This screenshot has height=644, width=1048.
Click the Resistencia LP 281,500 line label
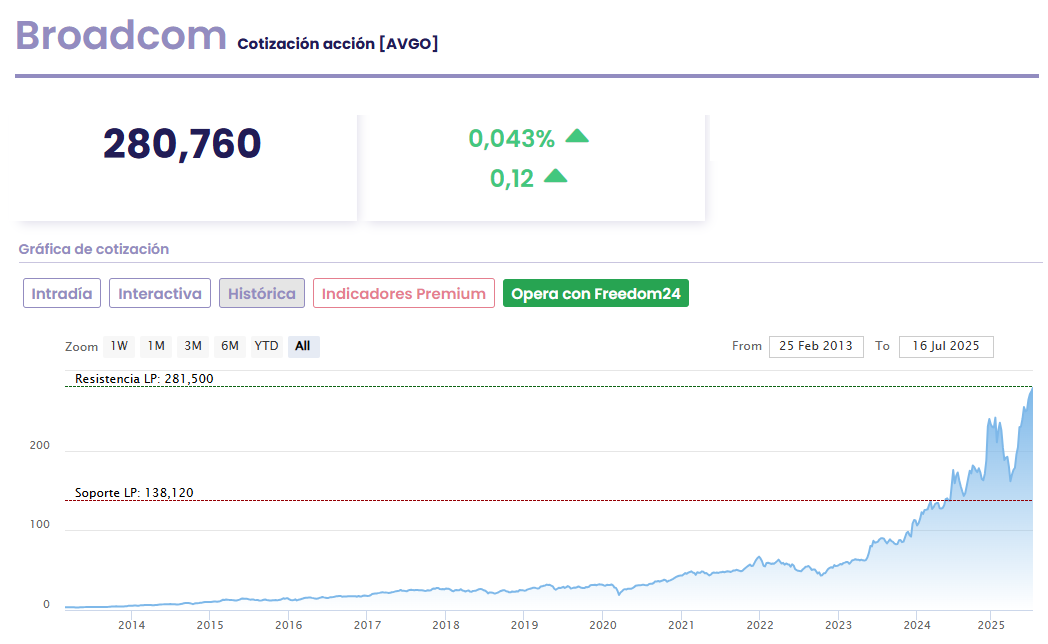(x=144, y=379)
